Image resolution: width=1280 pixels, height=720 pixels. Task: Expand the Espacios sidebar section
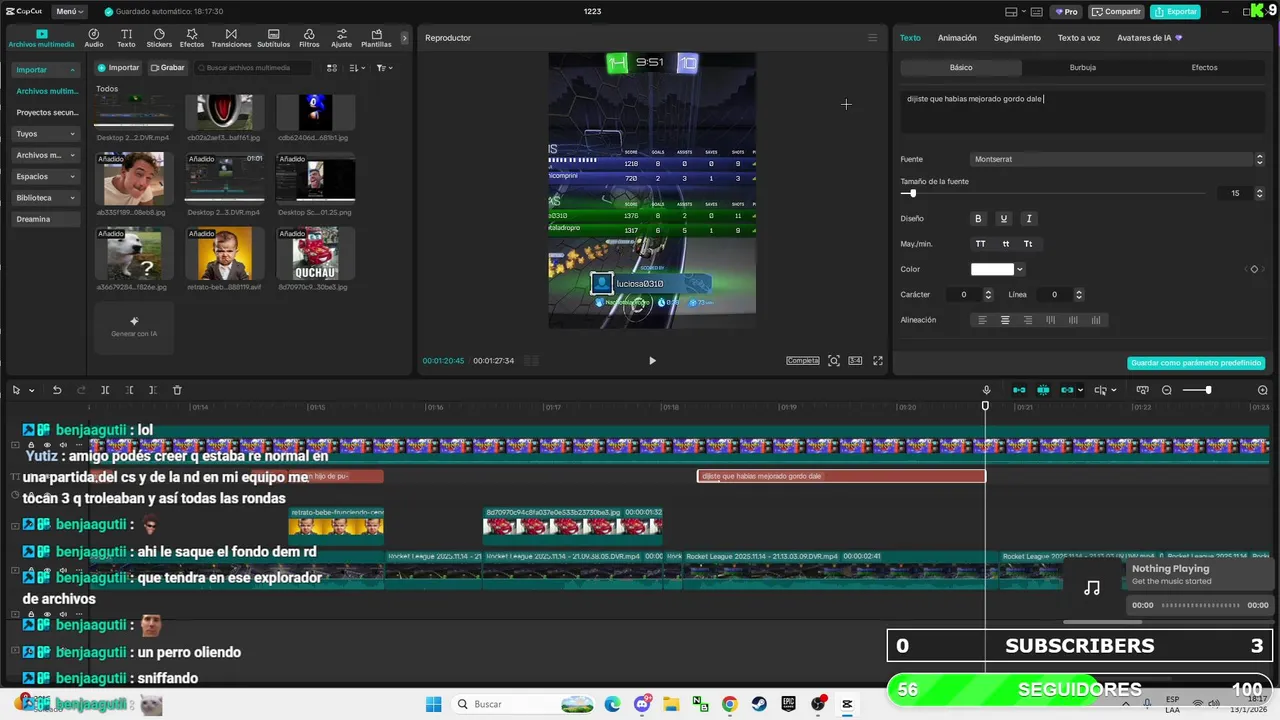click(45, 176)
